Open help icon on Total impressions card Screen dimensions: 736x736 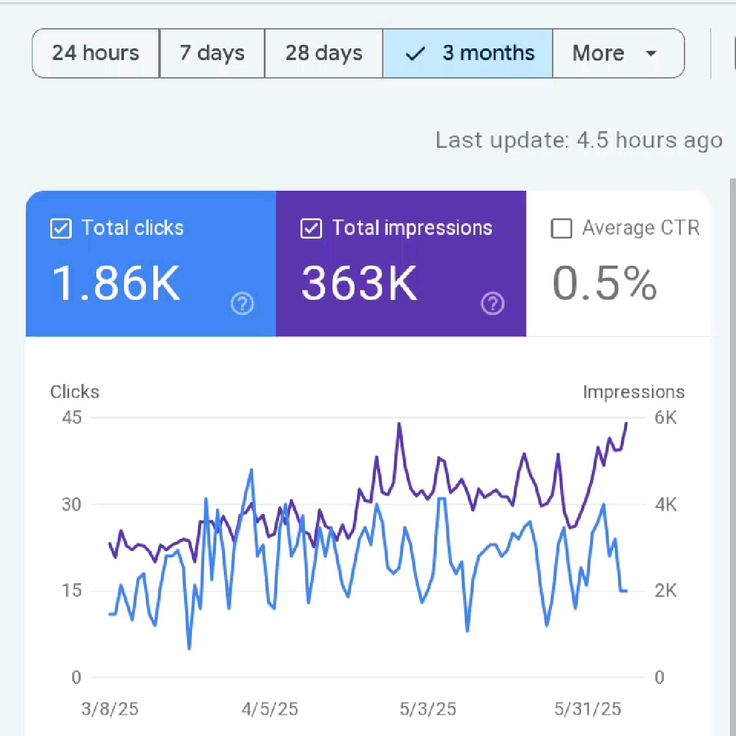[x=493, y=304]
